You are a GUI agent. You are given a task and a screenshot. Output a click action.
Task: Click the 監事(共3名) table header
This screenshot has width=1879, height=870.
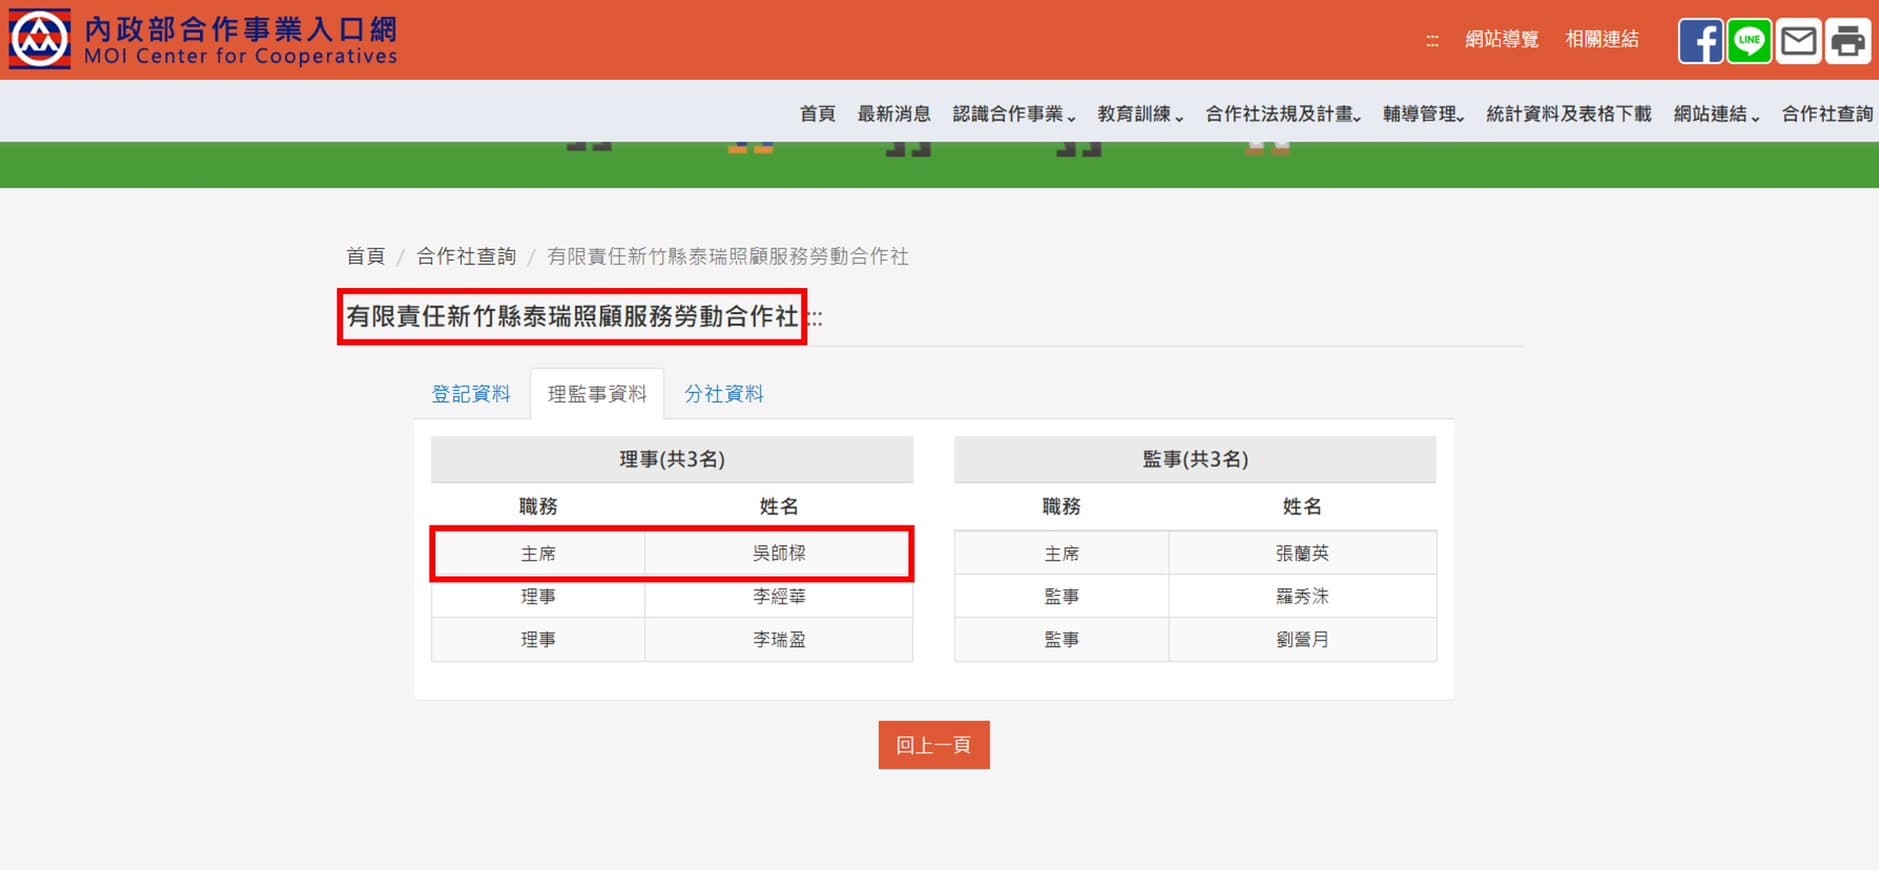point(1195,459)
